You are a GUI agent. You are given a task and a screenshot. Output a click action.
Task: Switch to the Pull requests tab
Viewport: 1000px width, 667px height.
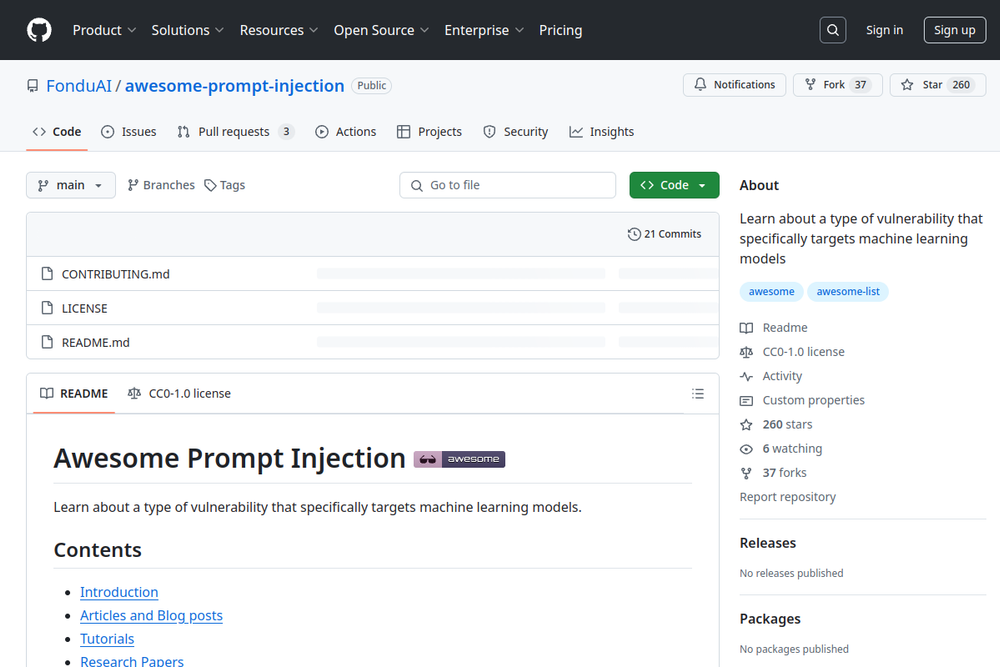[x=236, y=131]
